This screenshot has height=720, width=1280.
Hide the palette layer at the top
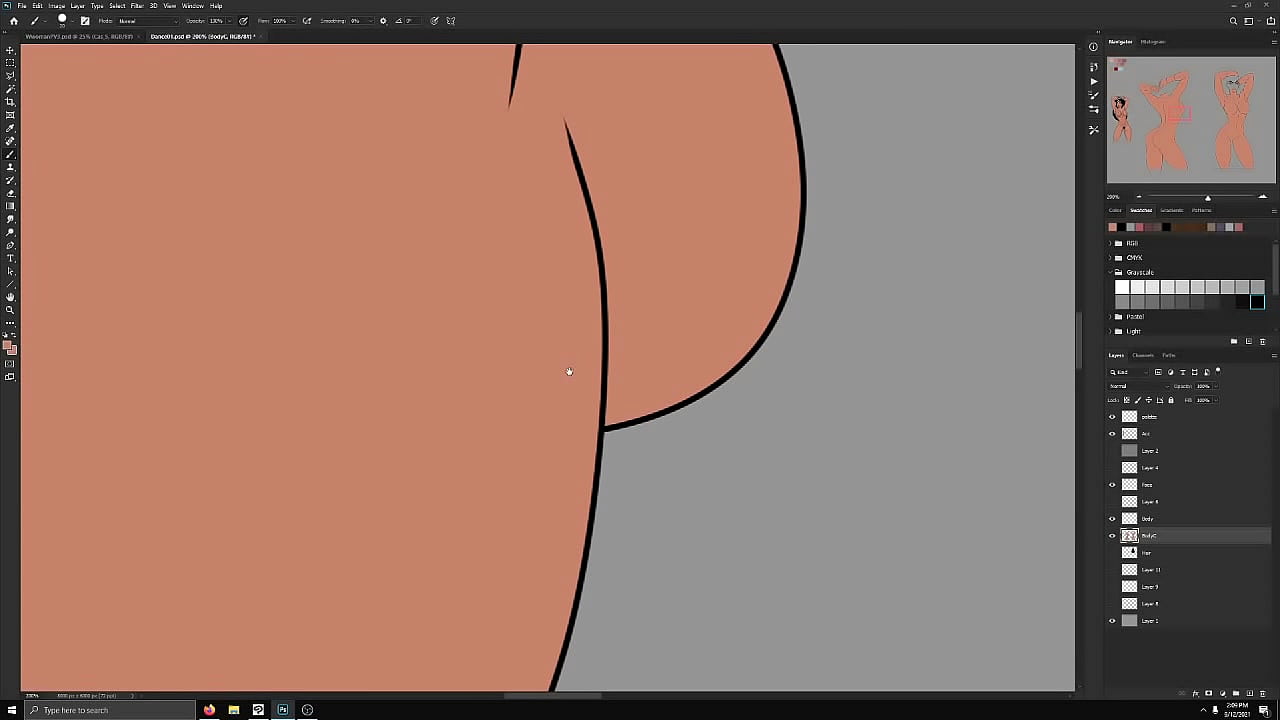tap(1112, 416)
